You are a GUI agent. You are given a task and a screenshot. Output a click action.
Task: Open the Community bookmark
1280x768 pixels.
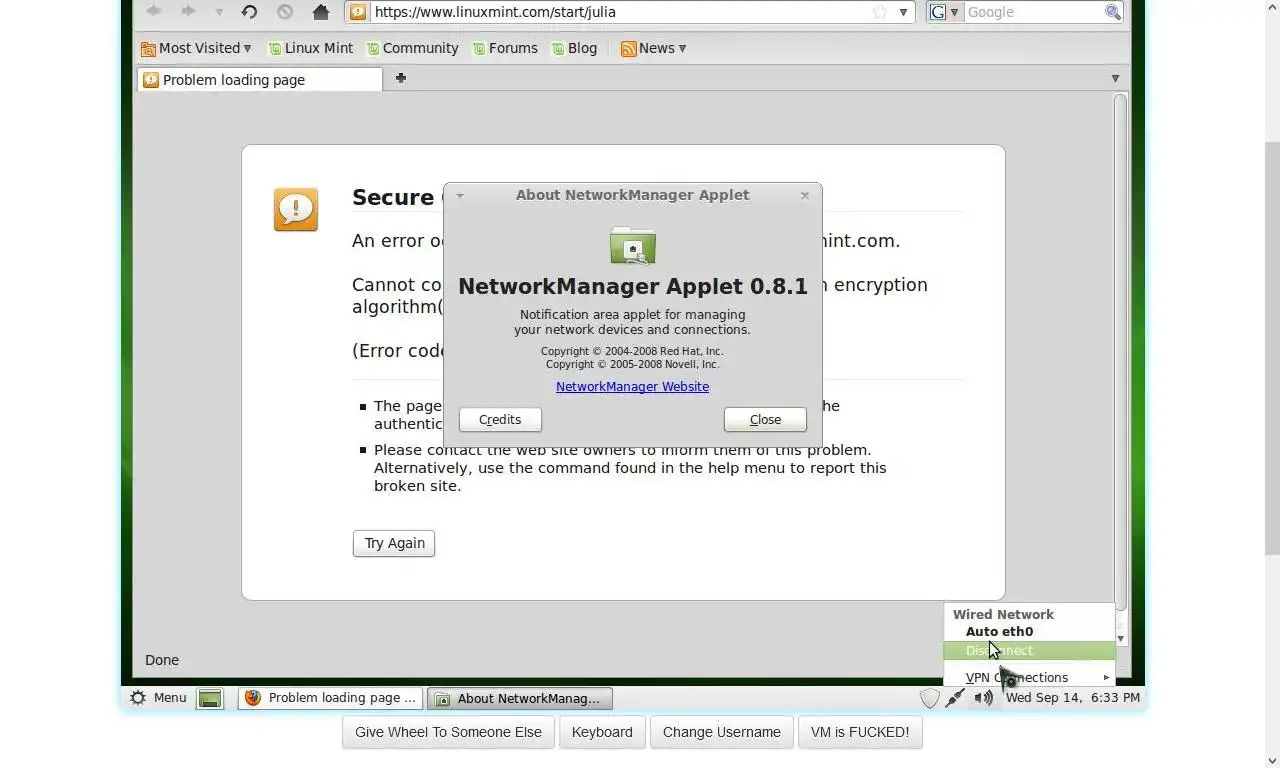(x=412, y=48)
